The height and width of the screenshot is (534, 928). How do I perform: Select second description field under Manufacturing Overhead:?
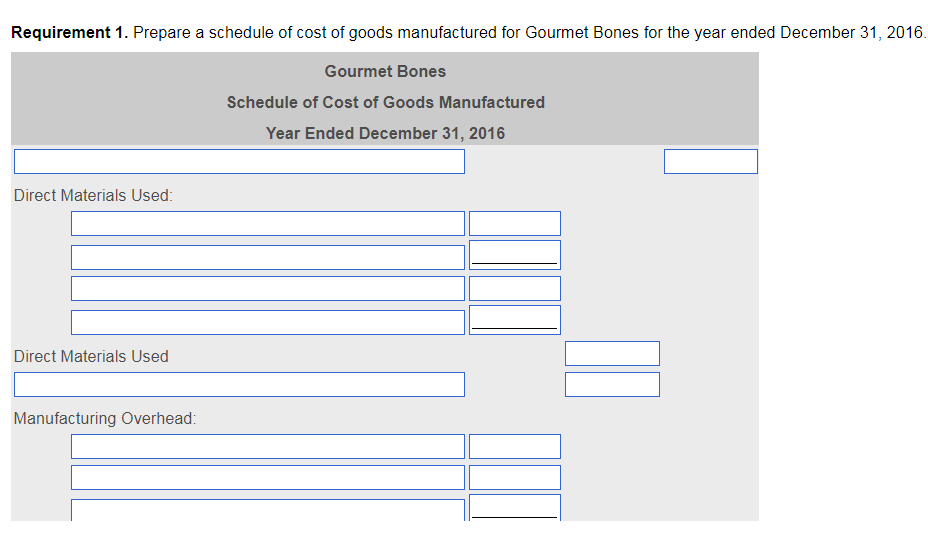pyautogui.click(x=267, y=477)
